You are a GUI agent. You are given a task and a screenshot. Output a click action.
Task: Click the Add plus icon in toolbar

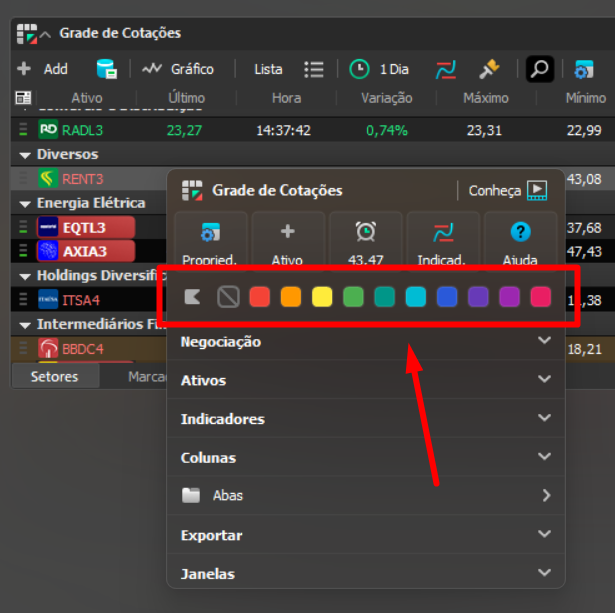24,69
